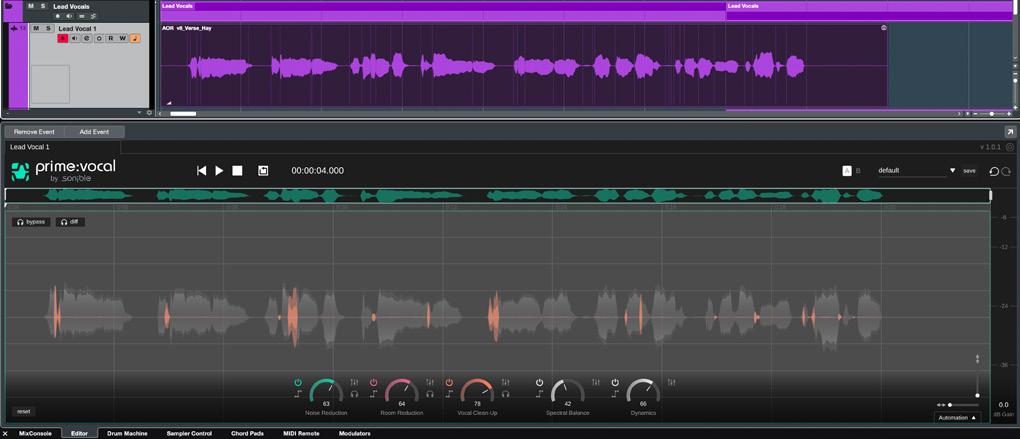Screen dimensions: 1020x439
Task: Switch to Chord Pads tab
Action: pos(247,433)
